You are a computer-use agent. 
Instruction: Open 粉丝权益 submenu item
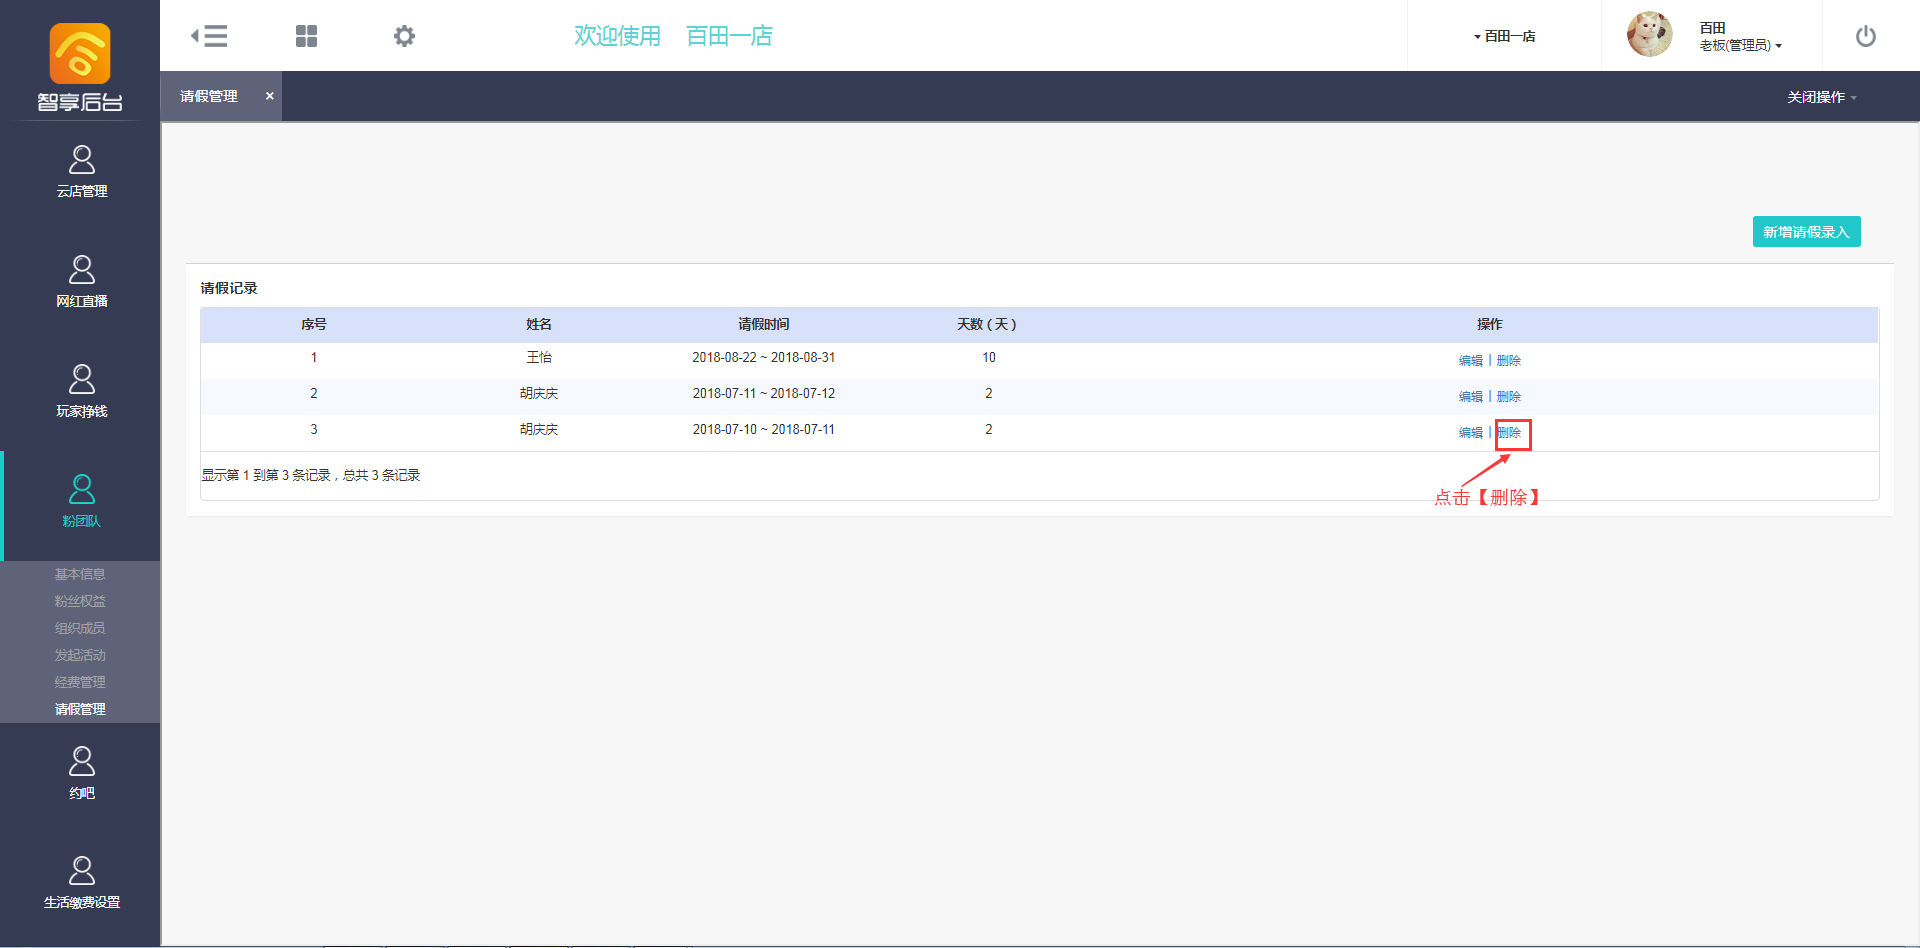point(80,601)
